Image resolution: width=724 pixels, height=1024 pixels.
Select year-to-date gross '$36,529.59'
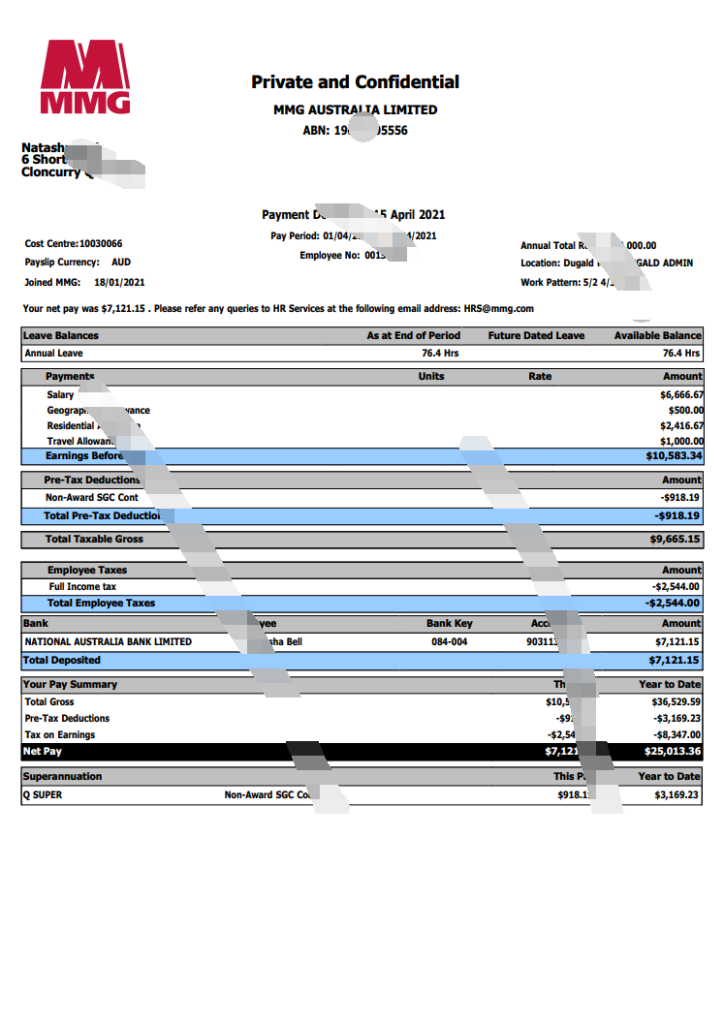[676, 702]
